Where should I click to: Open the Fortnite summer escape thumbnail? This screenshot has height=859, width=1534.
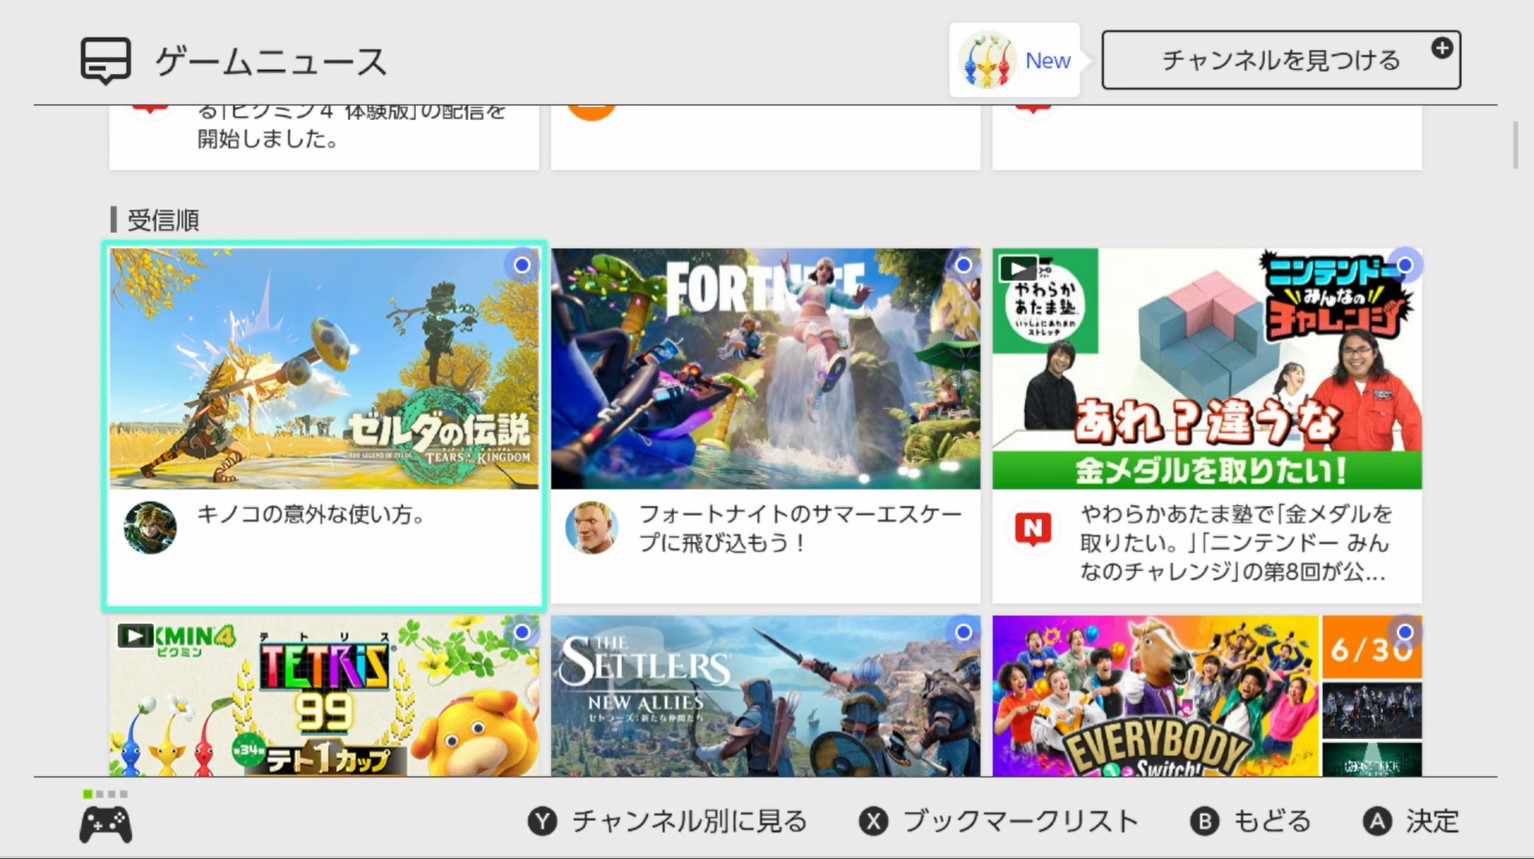click(766, 369)
